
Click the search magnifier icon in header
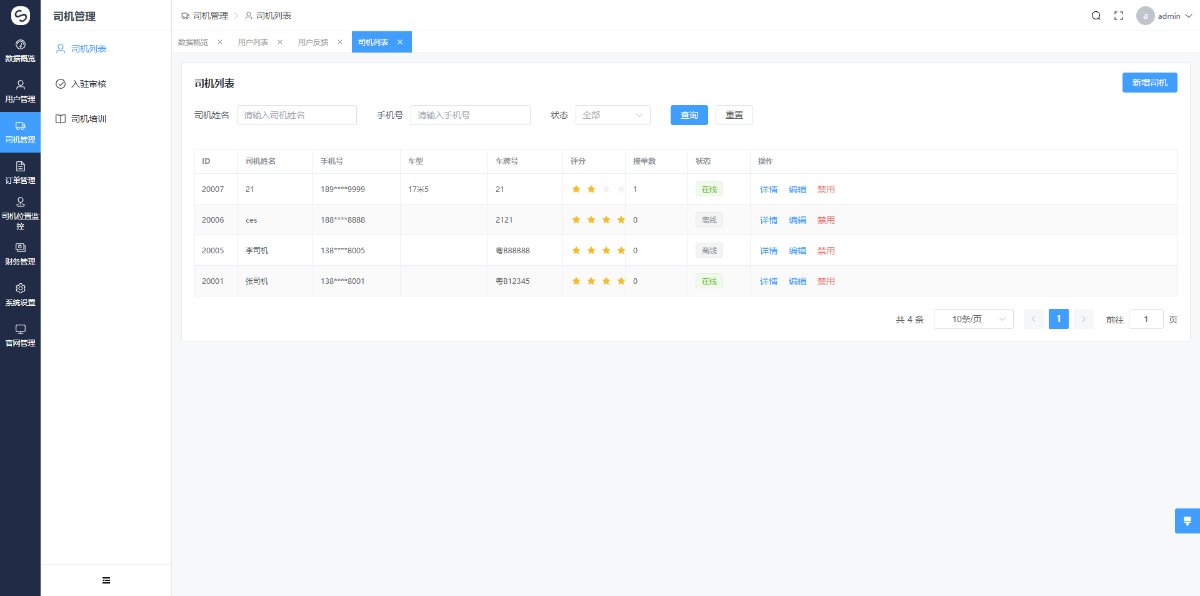1096,16
